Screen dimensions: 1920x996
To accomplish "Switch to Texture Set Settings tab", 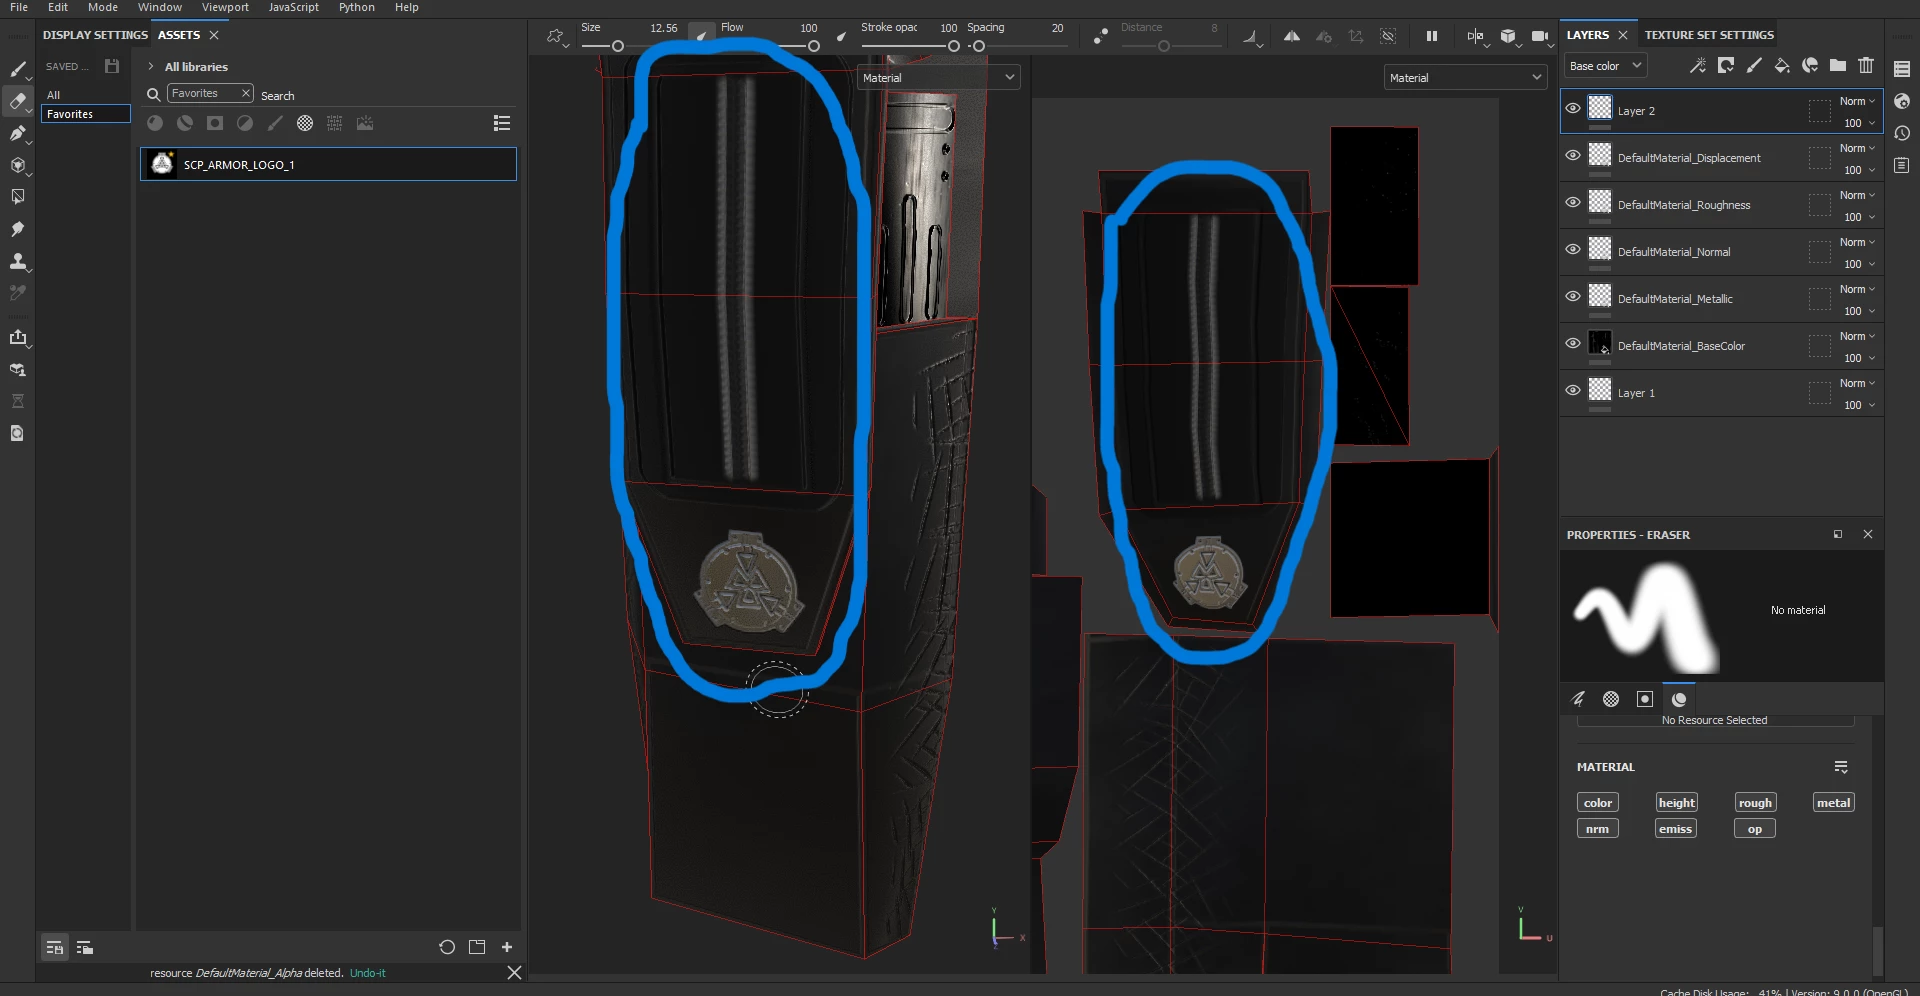I will [1709, 35].
